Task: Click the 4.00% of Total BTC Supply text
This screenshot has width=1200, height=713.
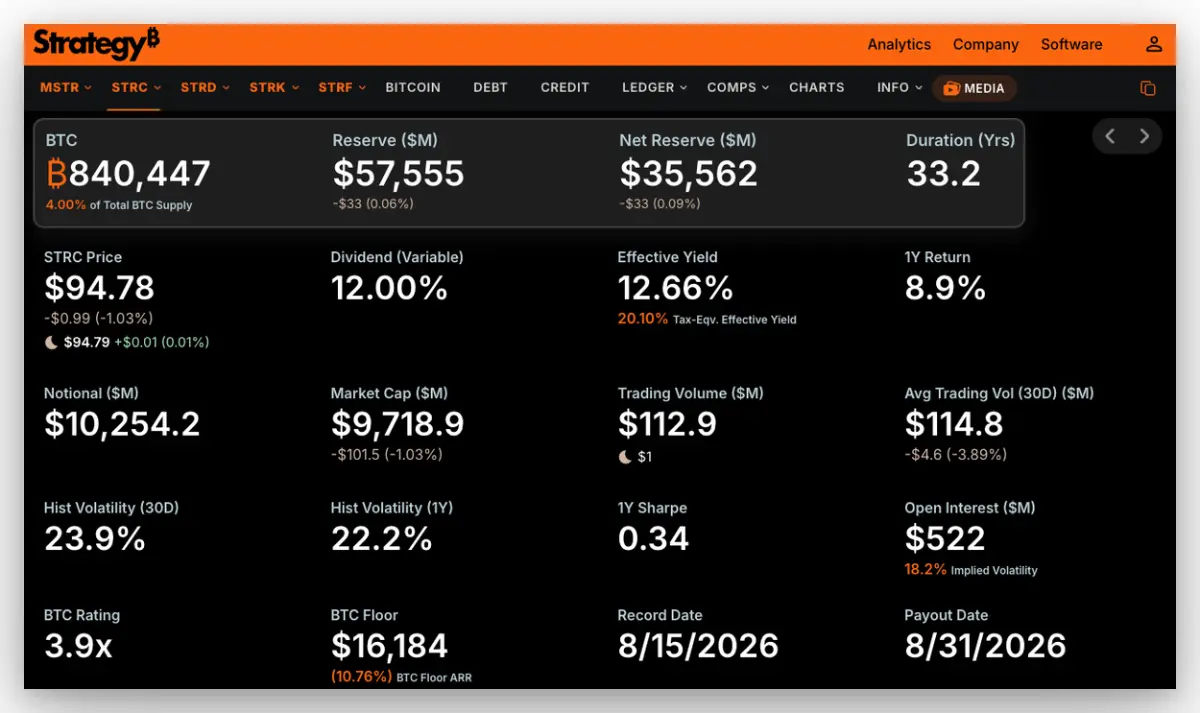Action: [x=119, y=205]
